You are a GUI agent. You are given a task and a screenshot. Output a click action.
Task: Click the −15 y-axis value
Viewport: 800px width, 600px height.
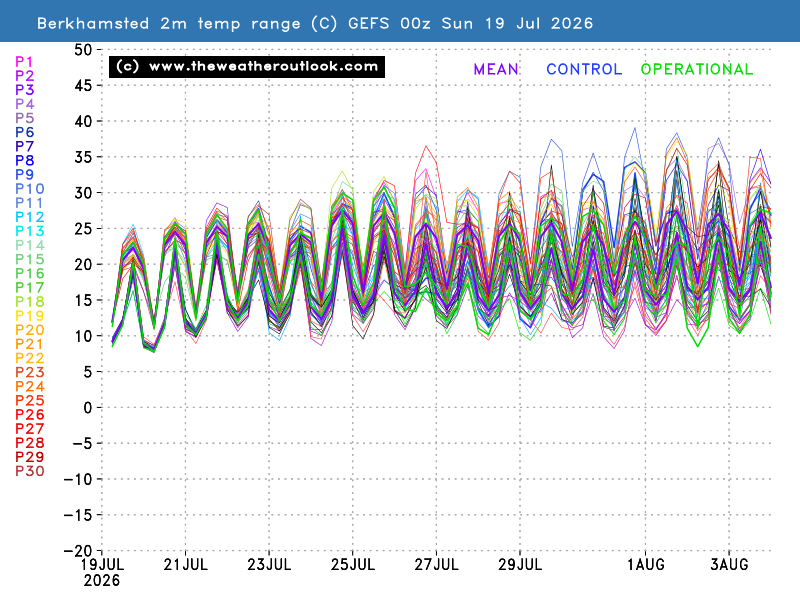coord(78,515)
